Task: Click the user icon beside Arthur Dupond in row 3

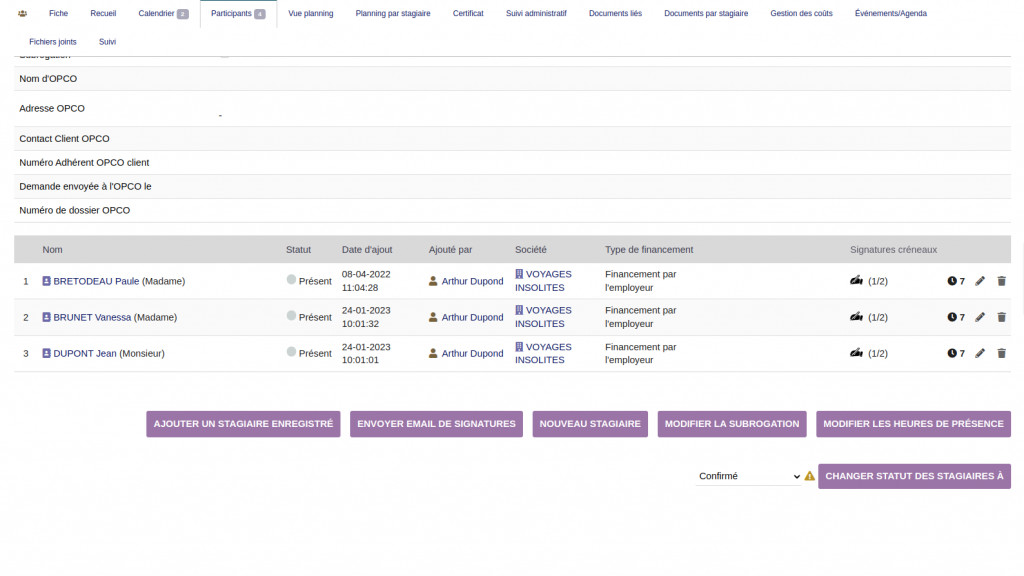Action: (x=433, y=353)
